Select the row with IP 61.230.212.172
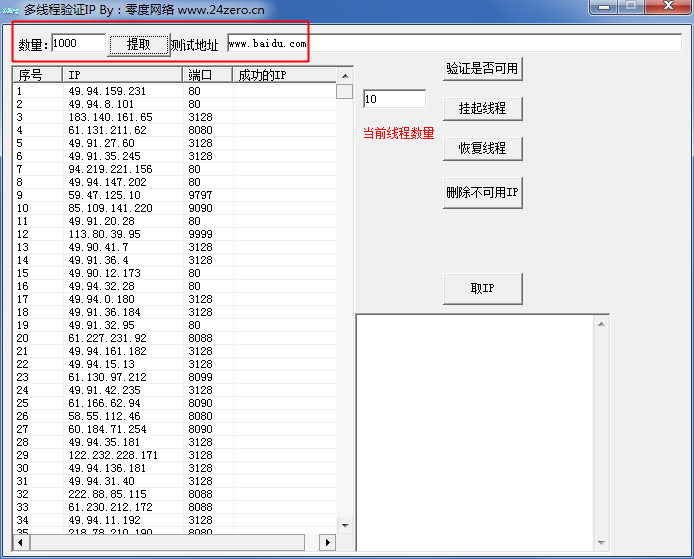Viewport: 694px width, 559px height. (174, 507)
